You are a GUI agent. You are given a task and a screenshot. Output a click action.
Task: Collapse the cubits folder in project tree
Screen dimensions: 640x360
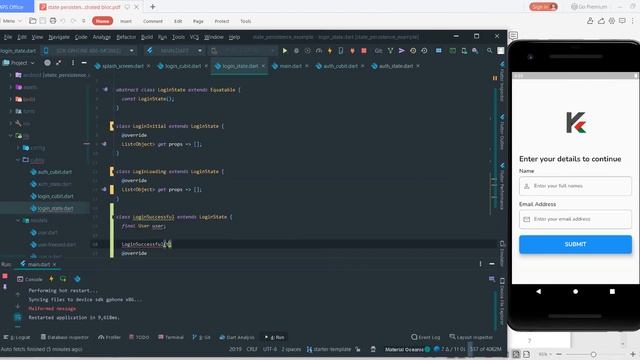coord(18,160)
